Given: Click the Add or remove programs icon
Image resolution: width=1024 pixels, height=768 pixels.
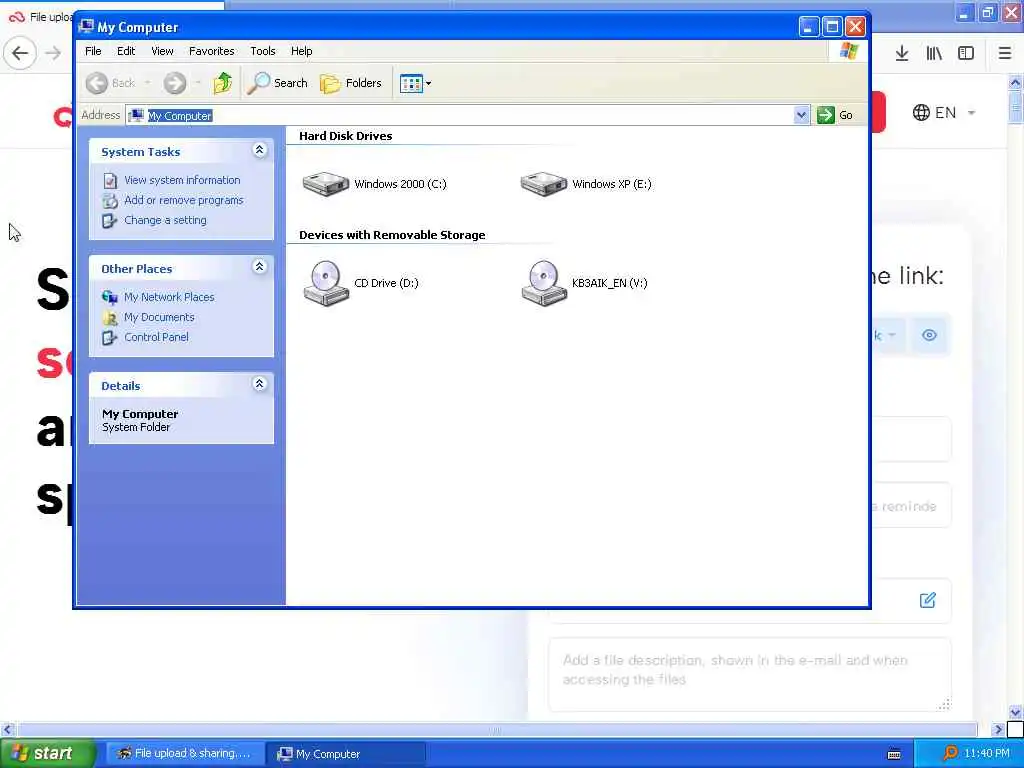Looking at the screenshot, I should tap(110, 200).
